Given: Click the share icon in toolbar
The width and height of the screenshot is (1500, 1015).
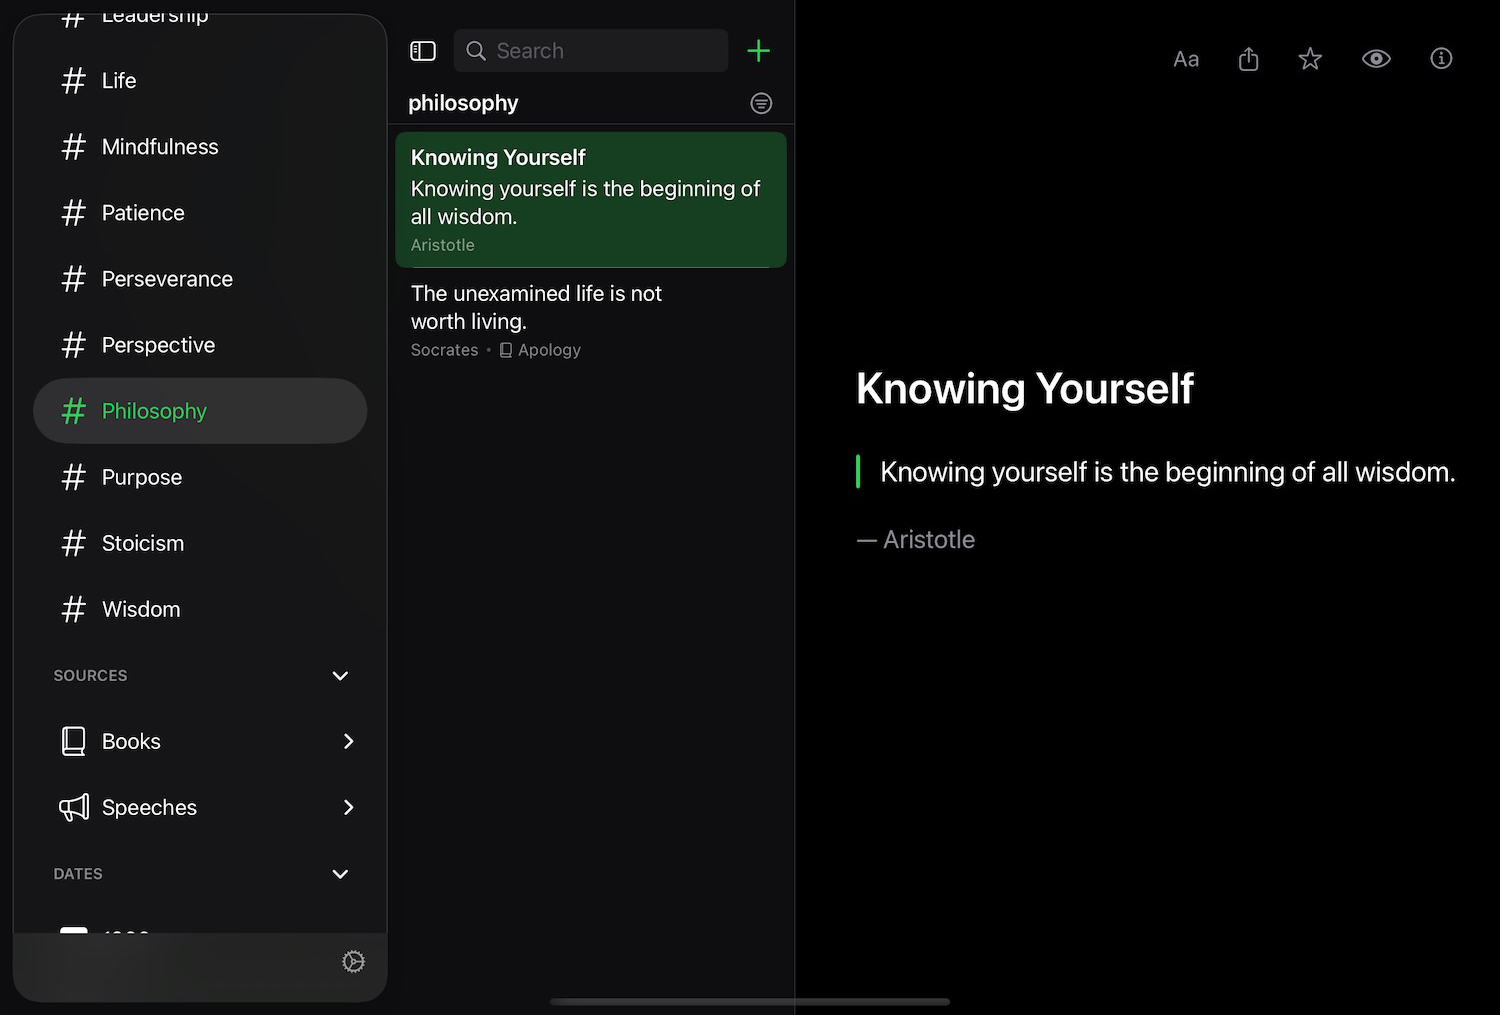Looking at the screenshot, I should click(1248, 60).
